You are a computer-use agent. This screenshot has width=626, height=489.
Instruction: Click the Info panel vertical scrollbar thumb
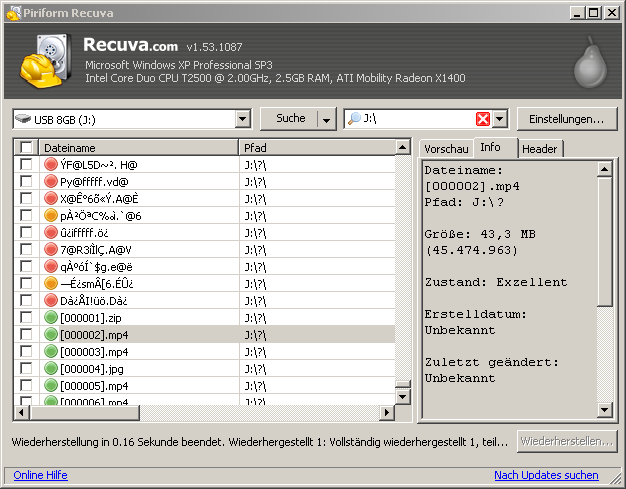coord(605,242)
